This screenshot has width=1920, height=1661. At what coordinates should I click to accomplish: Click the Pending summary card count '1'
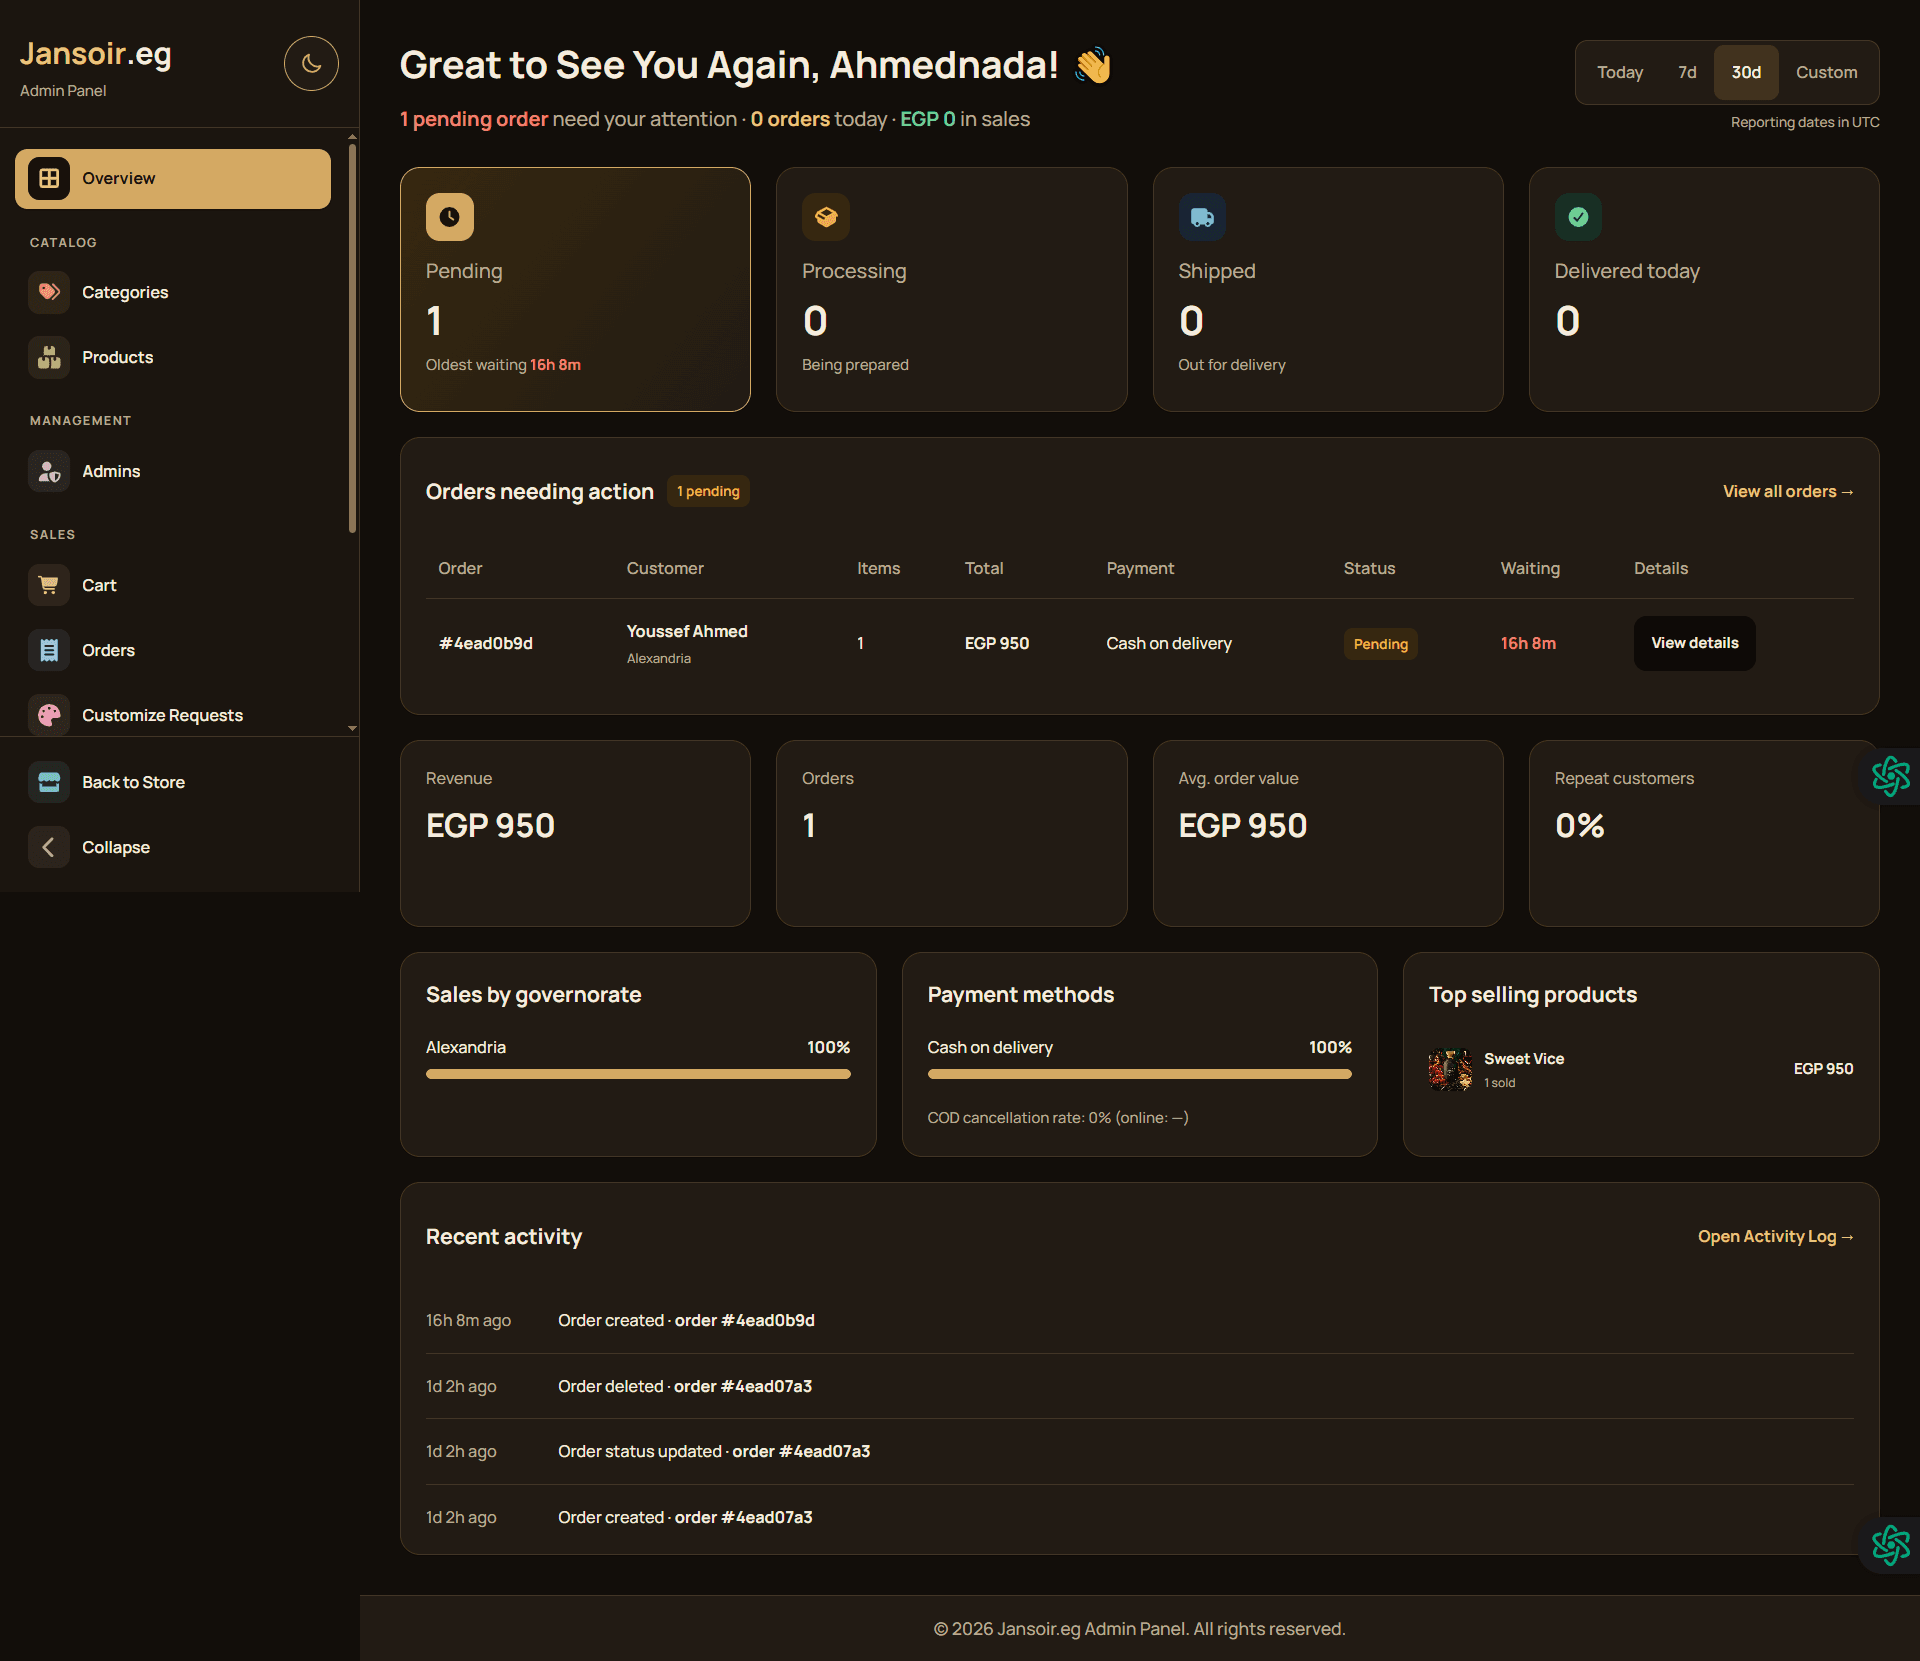point(434,321)
